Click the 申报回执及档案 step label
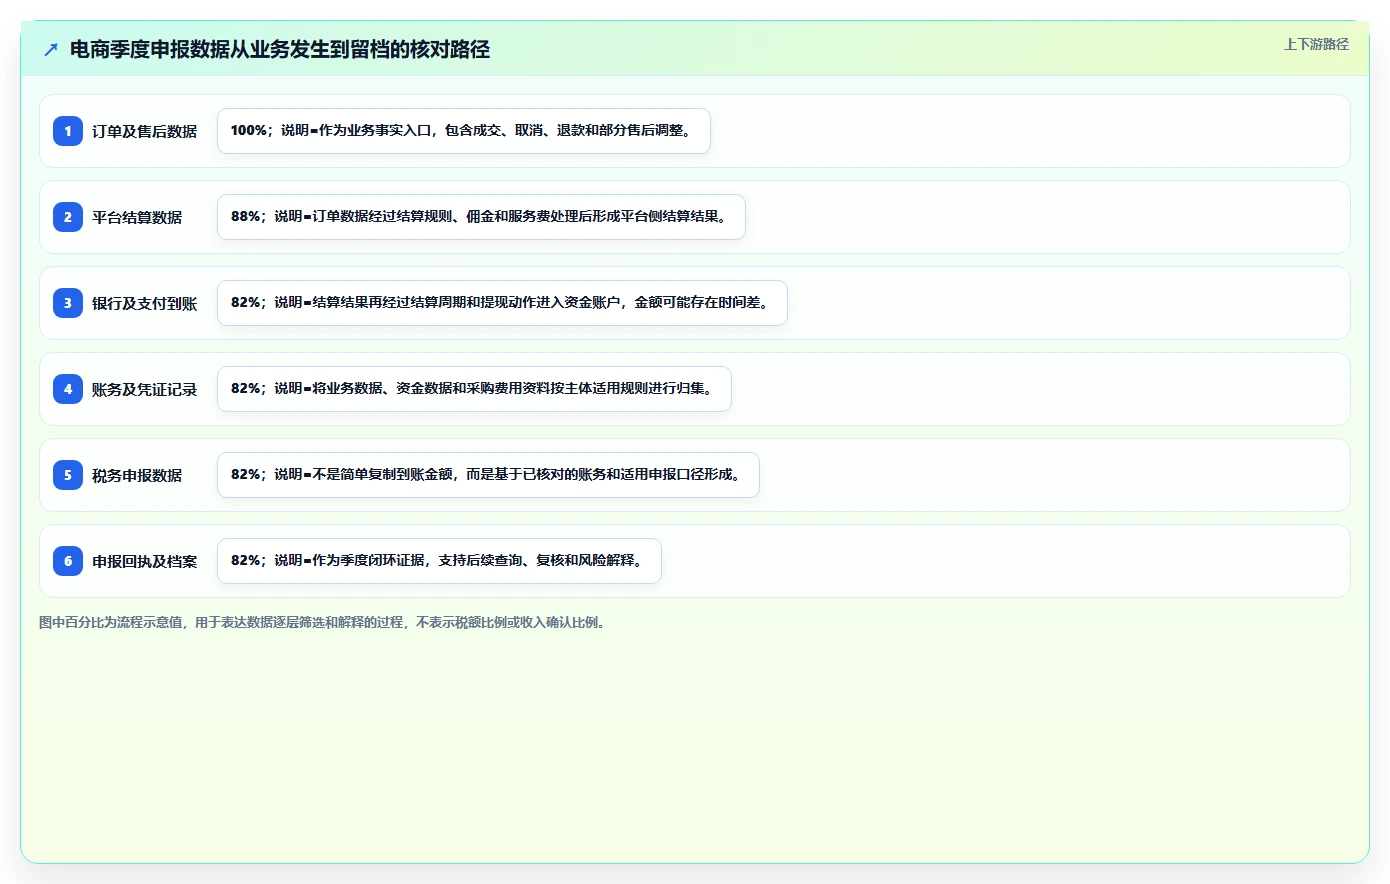 pos(144,561)
